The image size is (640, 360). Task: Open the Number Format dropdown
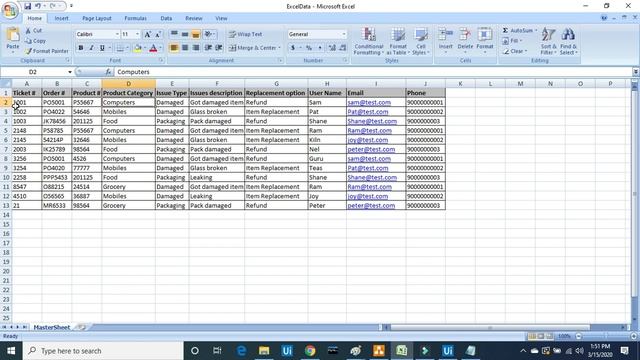(344, 34)
